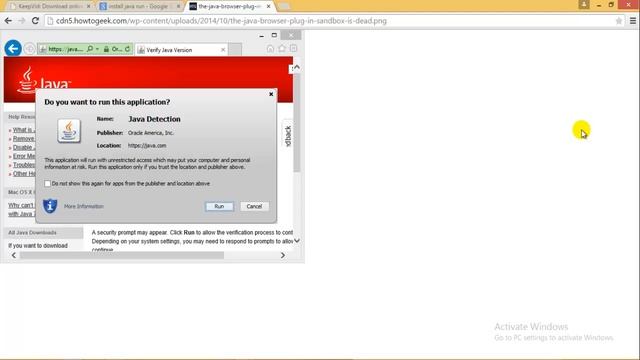Click the Internet Explorer tools gear icon

(x=293, y=49)
